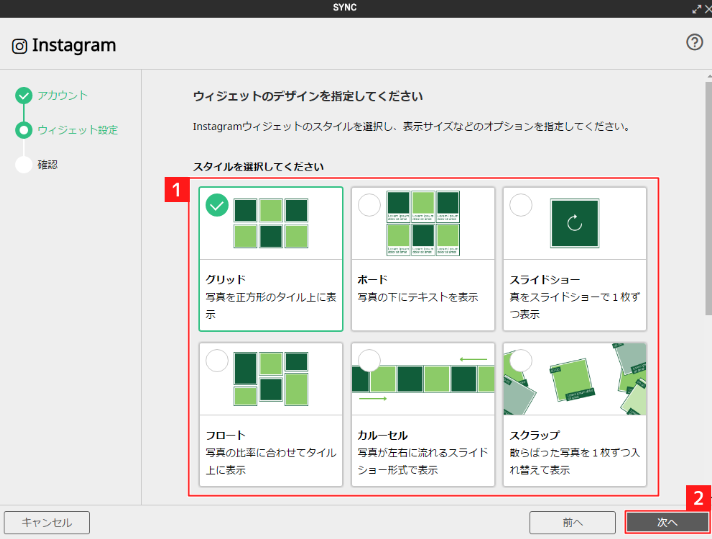
Task: Click the ウィジェット設定 step circle icon
Action: coord(23,130)
